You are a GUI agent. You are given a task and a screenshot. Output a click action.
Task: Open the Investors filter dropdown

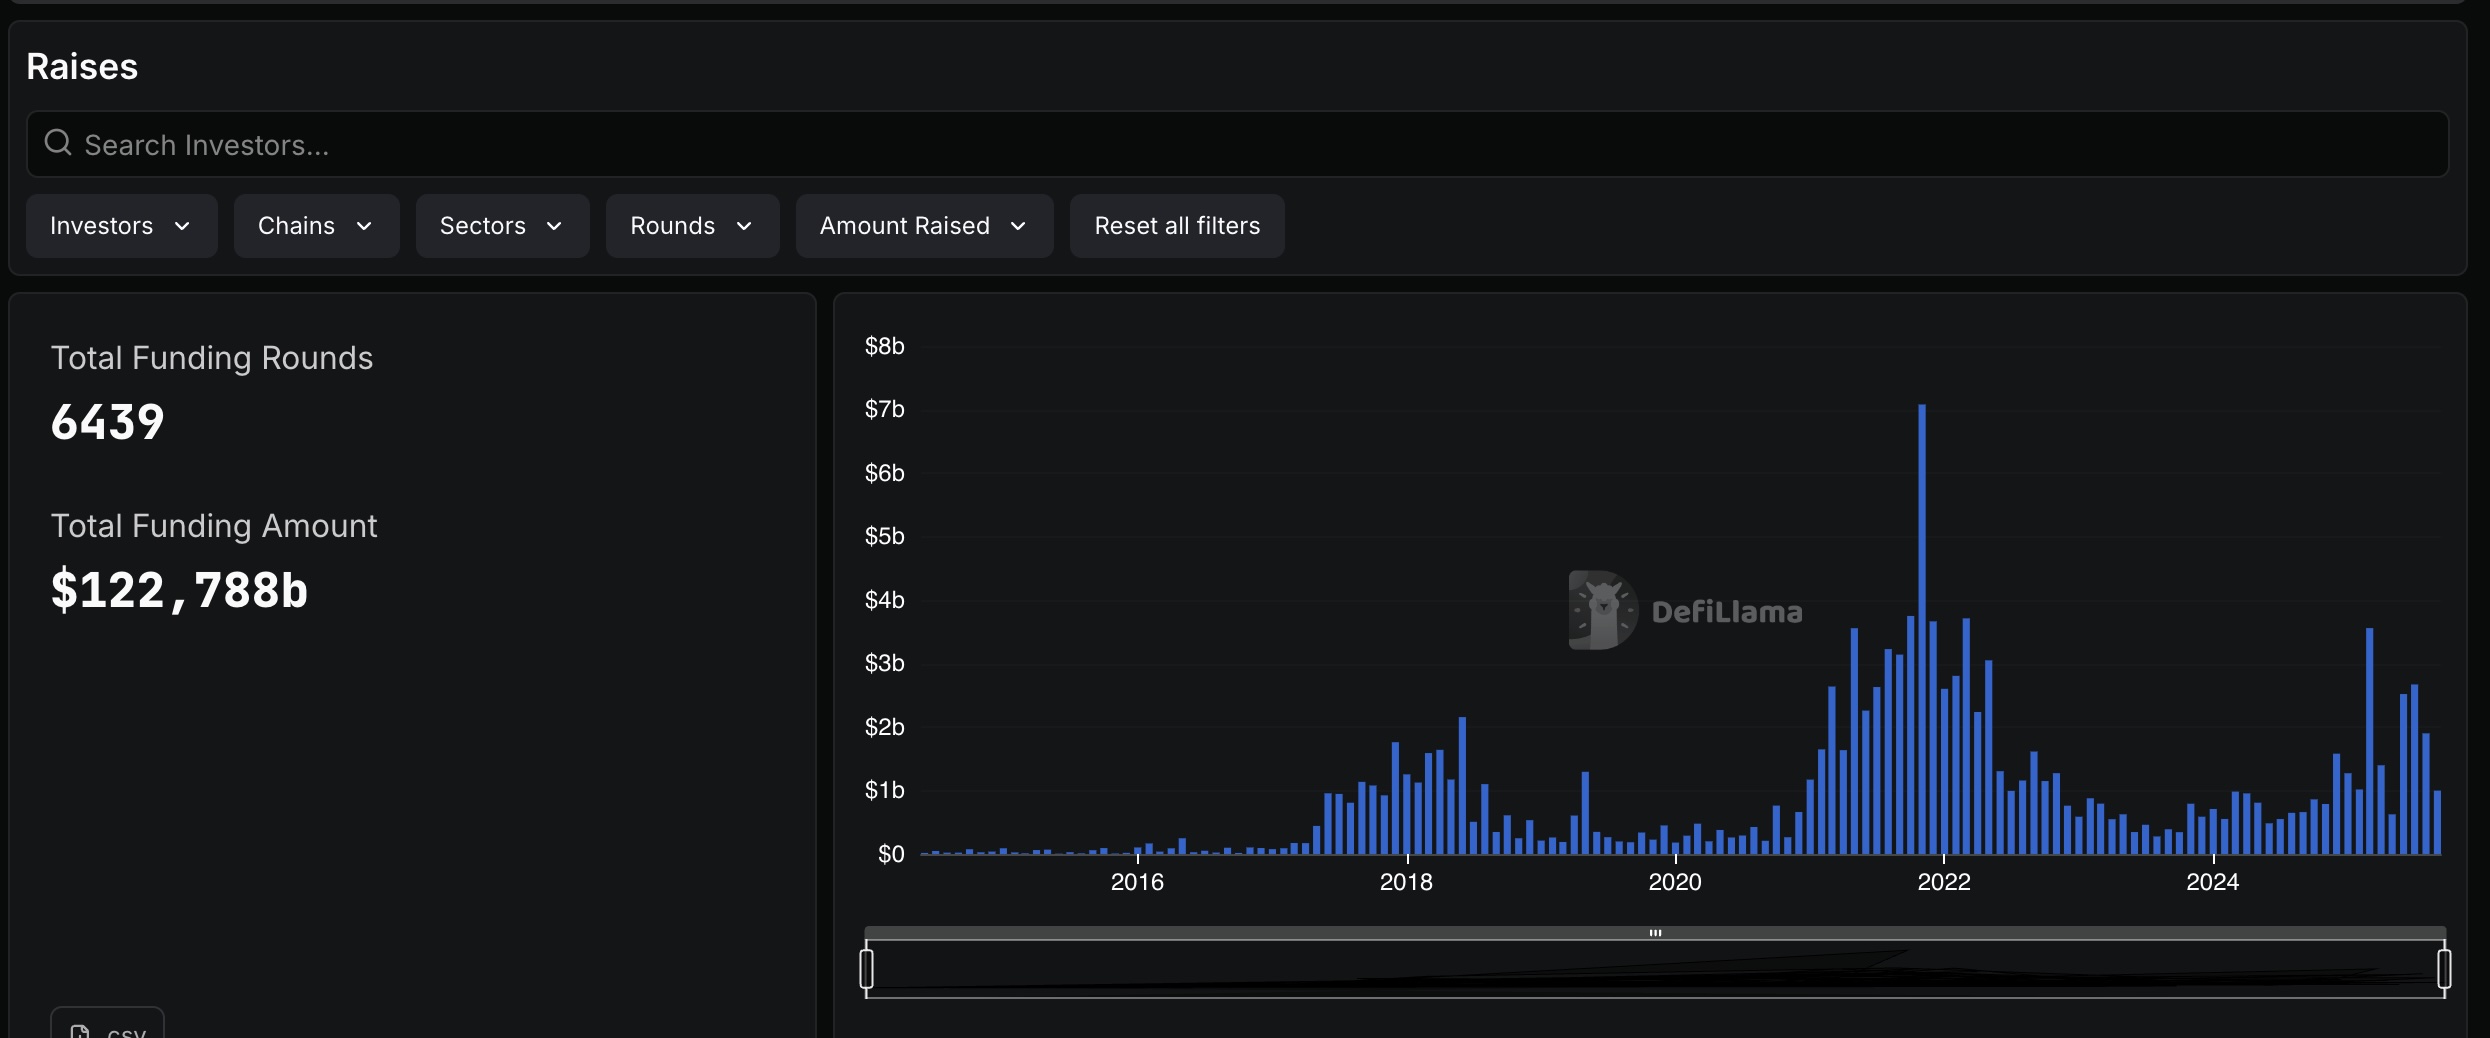pos(121,226)
